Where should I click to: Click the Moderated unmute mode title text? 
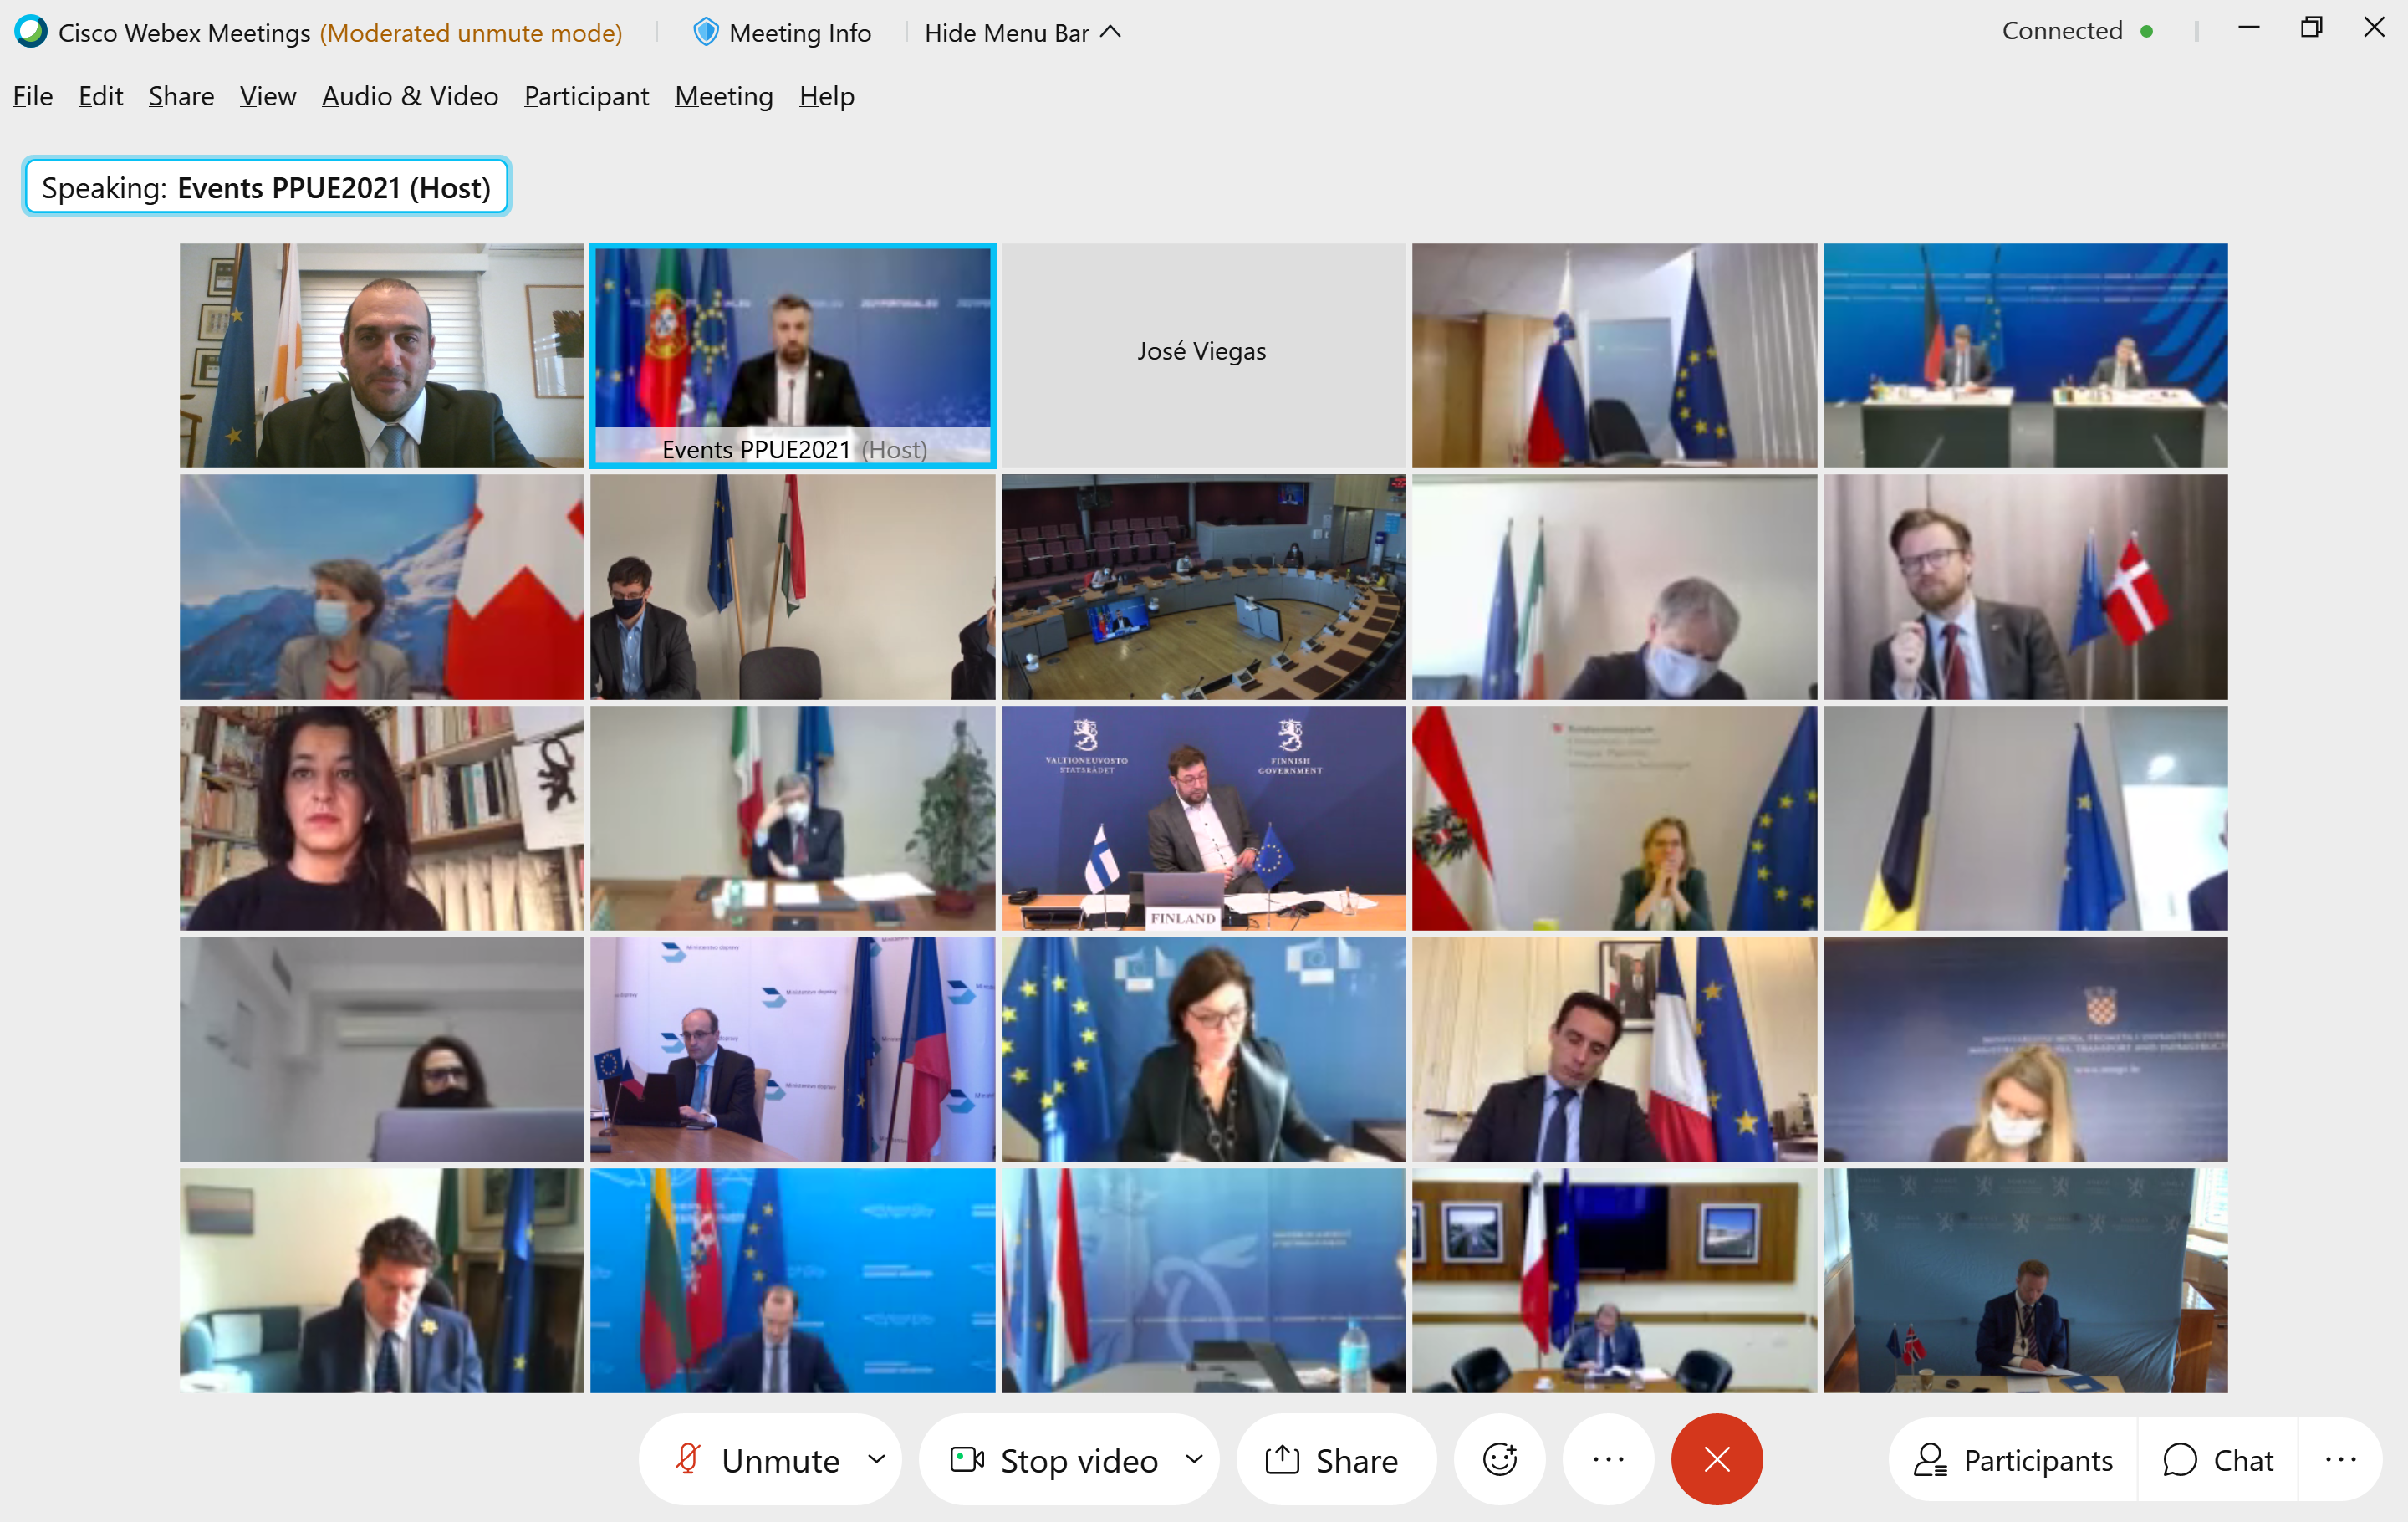(x=471, y=33)
